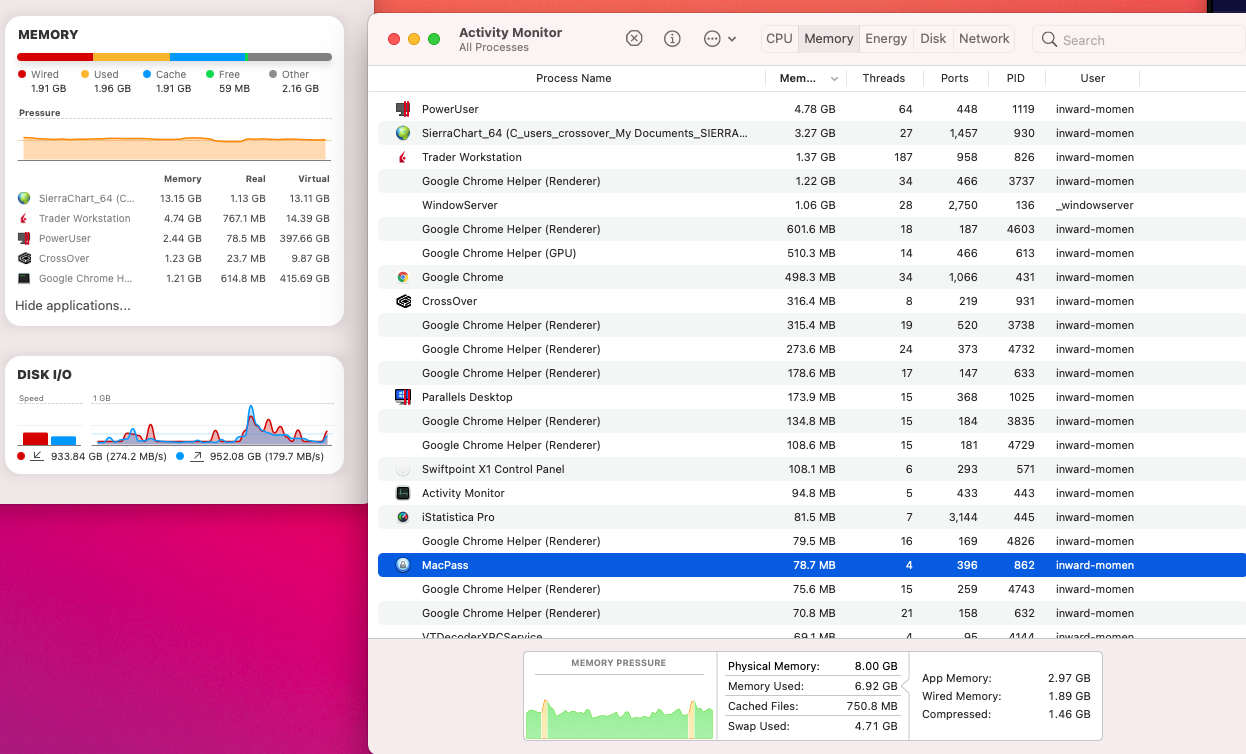Open the ellipsis more-actions toolbar menu
The height and width of the screenshot is (754, 1246).
(x=719, y=39)
